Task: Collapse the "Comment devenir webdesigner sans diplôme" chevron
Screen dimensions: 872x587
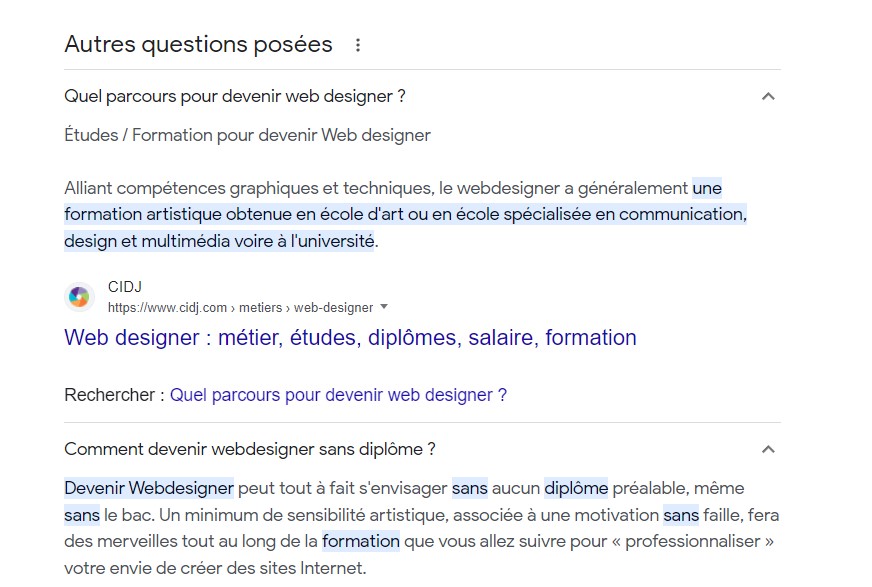Action: 768,450
